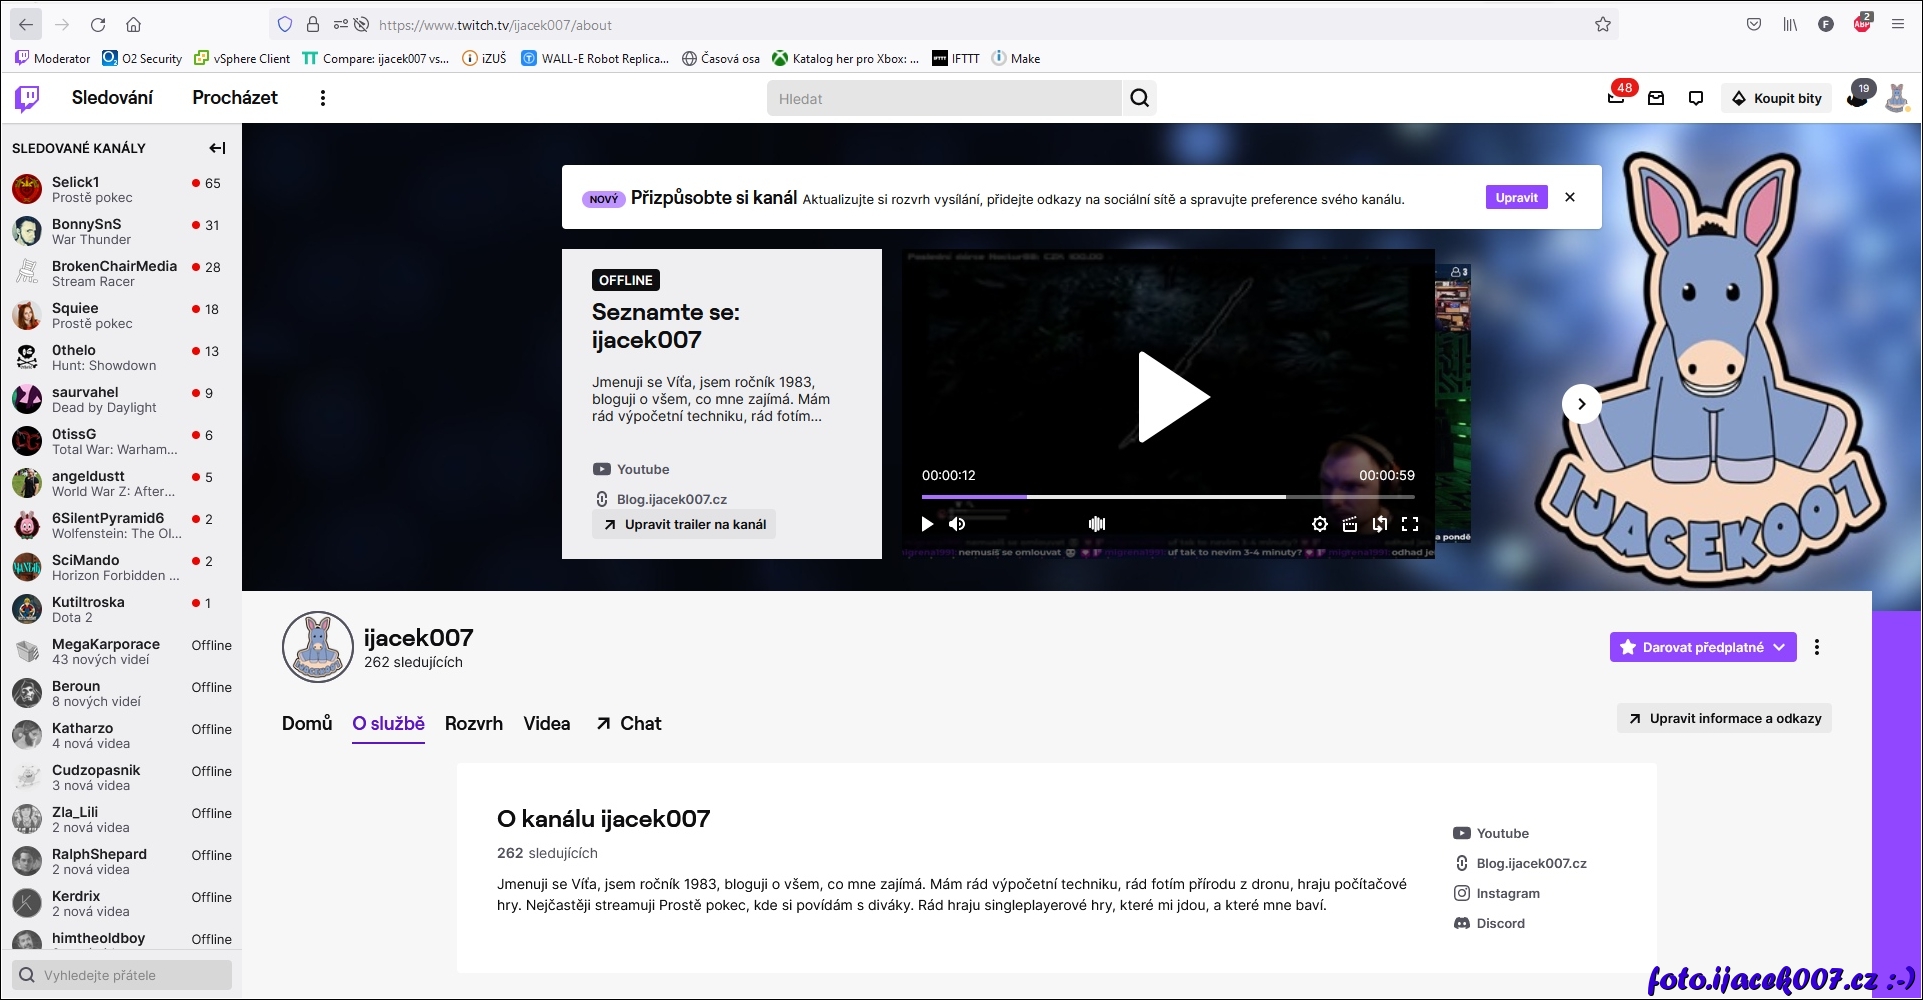Open the notifications inbox with 48 badge
1923x1000 pixels.
1616,98
